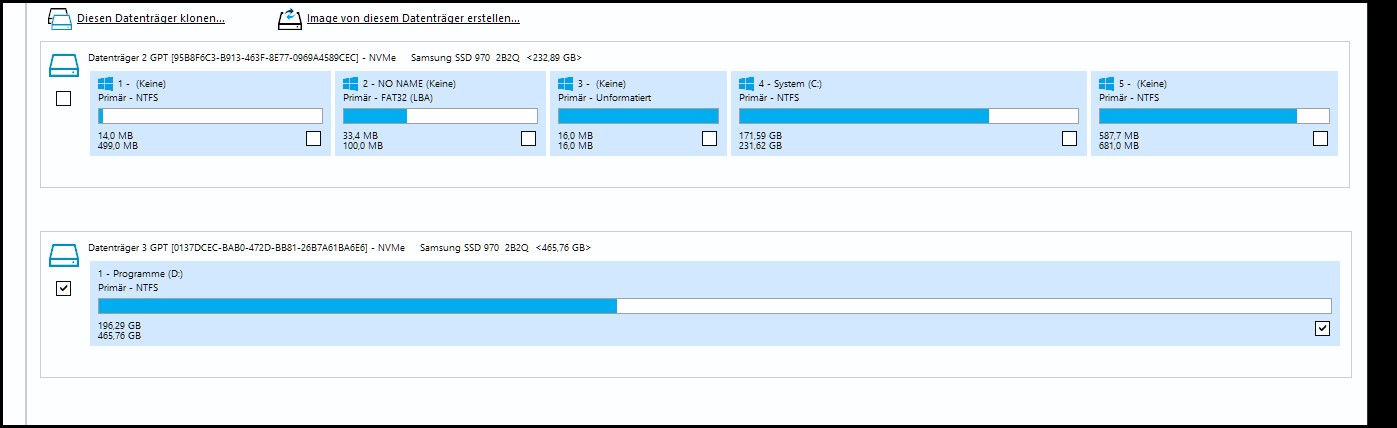Click Windows logo on partition 5
Screen dimensions: 1397x428
coord(1106,84)
